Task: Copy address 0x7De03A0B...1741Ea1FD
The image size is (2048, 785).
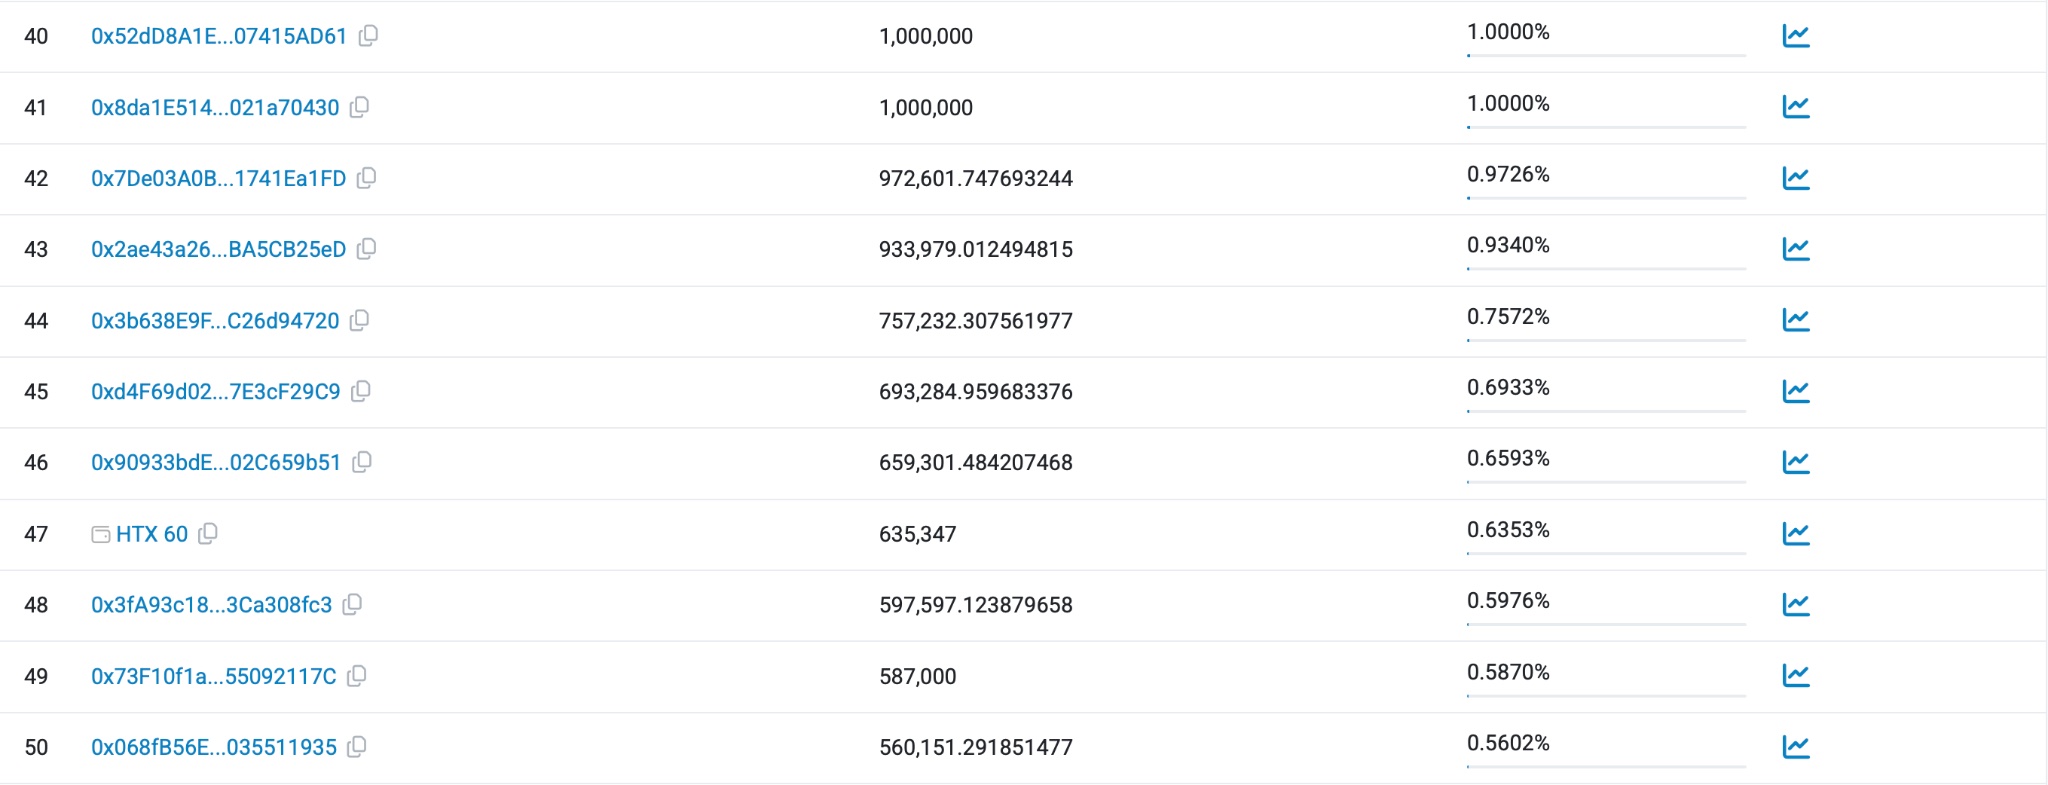Action: point(367,178)
